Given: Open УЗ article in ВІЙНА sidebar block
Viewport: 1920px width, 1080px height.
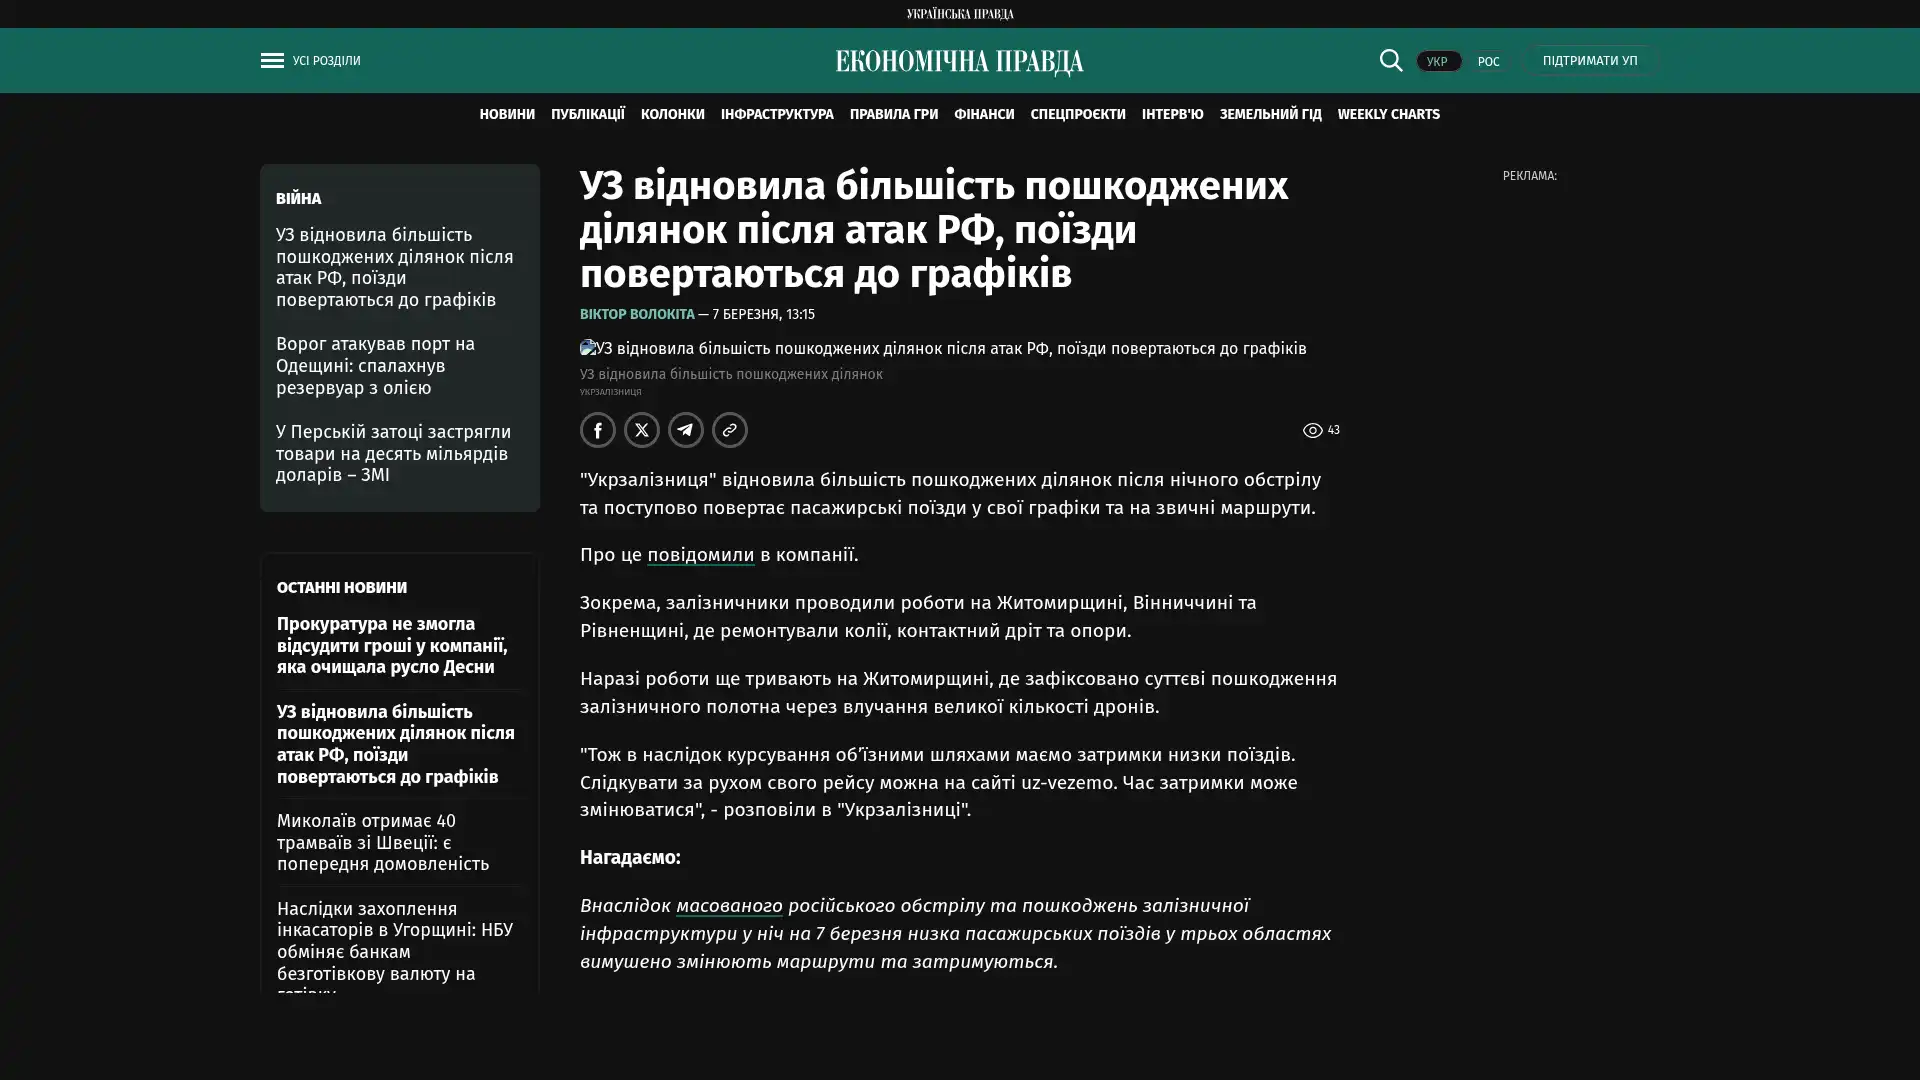Looking at the screenshot, I should (x=395, y=267).
